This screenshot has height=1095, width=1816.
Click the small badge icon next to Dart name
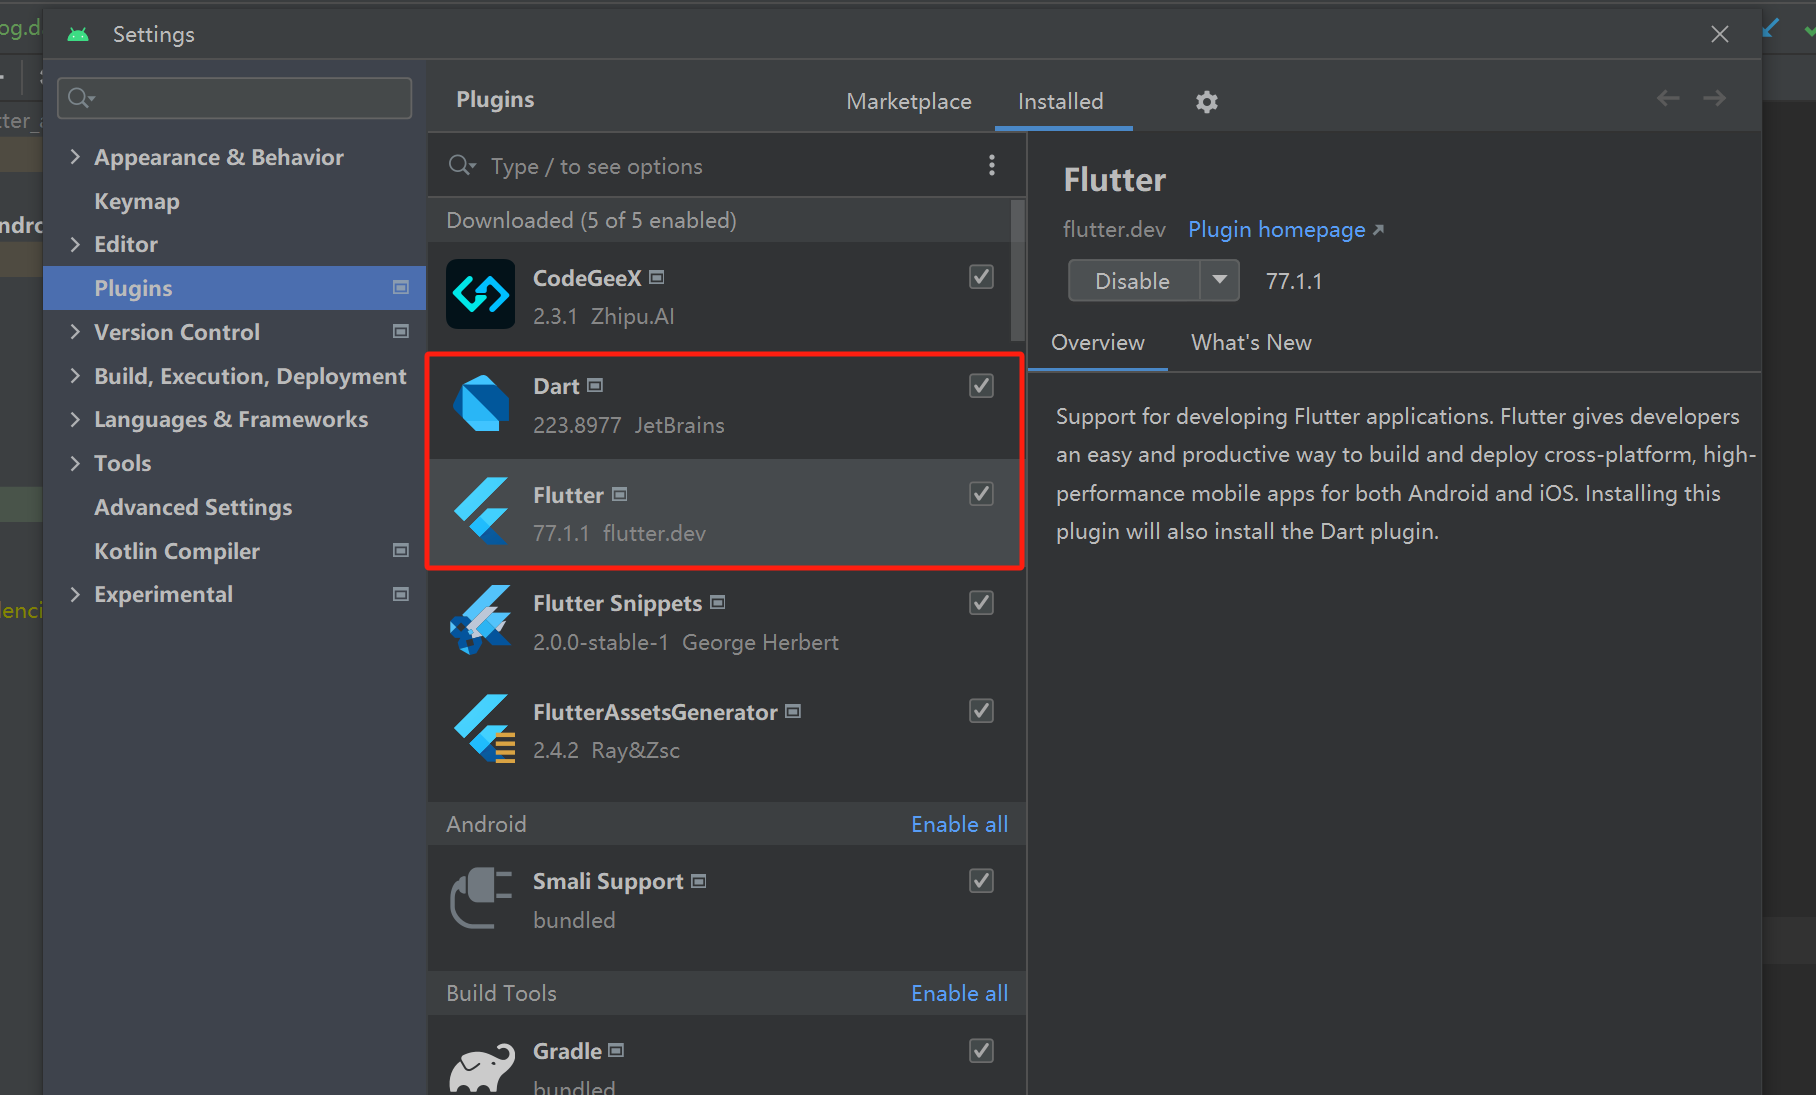coord(595,385)
